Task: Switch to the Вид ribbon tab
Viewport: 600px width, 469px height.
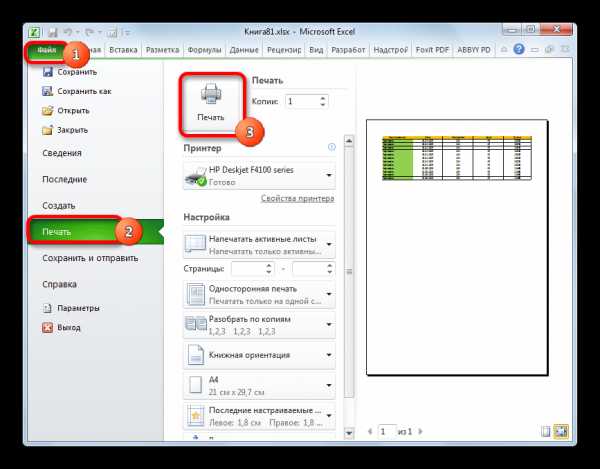Action: click(x=316, y=50)
